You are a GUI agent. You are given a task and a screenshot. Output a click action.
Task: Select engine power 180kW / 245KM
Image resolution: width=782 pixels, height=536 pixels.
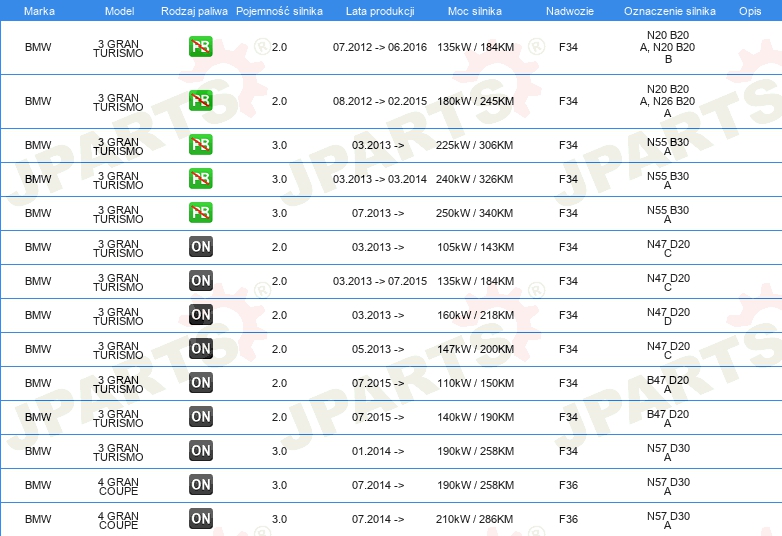[475, 101]
